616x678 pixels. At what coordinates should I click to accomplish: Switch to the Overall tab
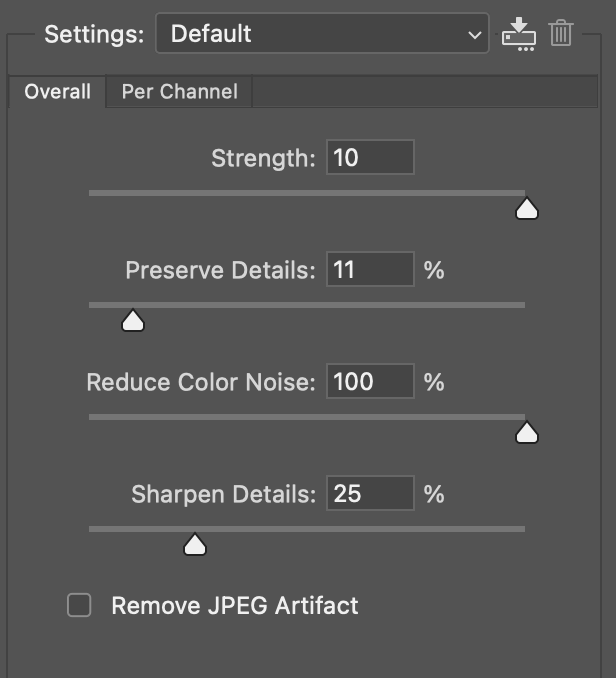[57, 92]
